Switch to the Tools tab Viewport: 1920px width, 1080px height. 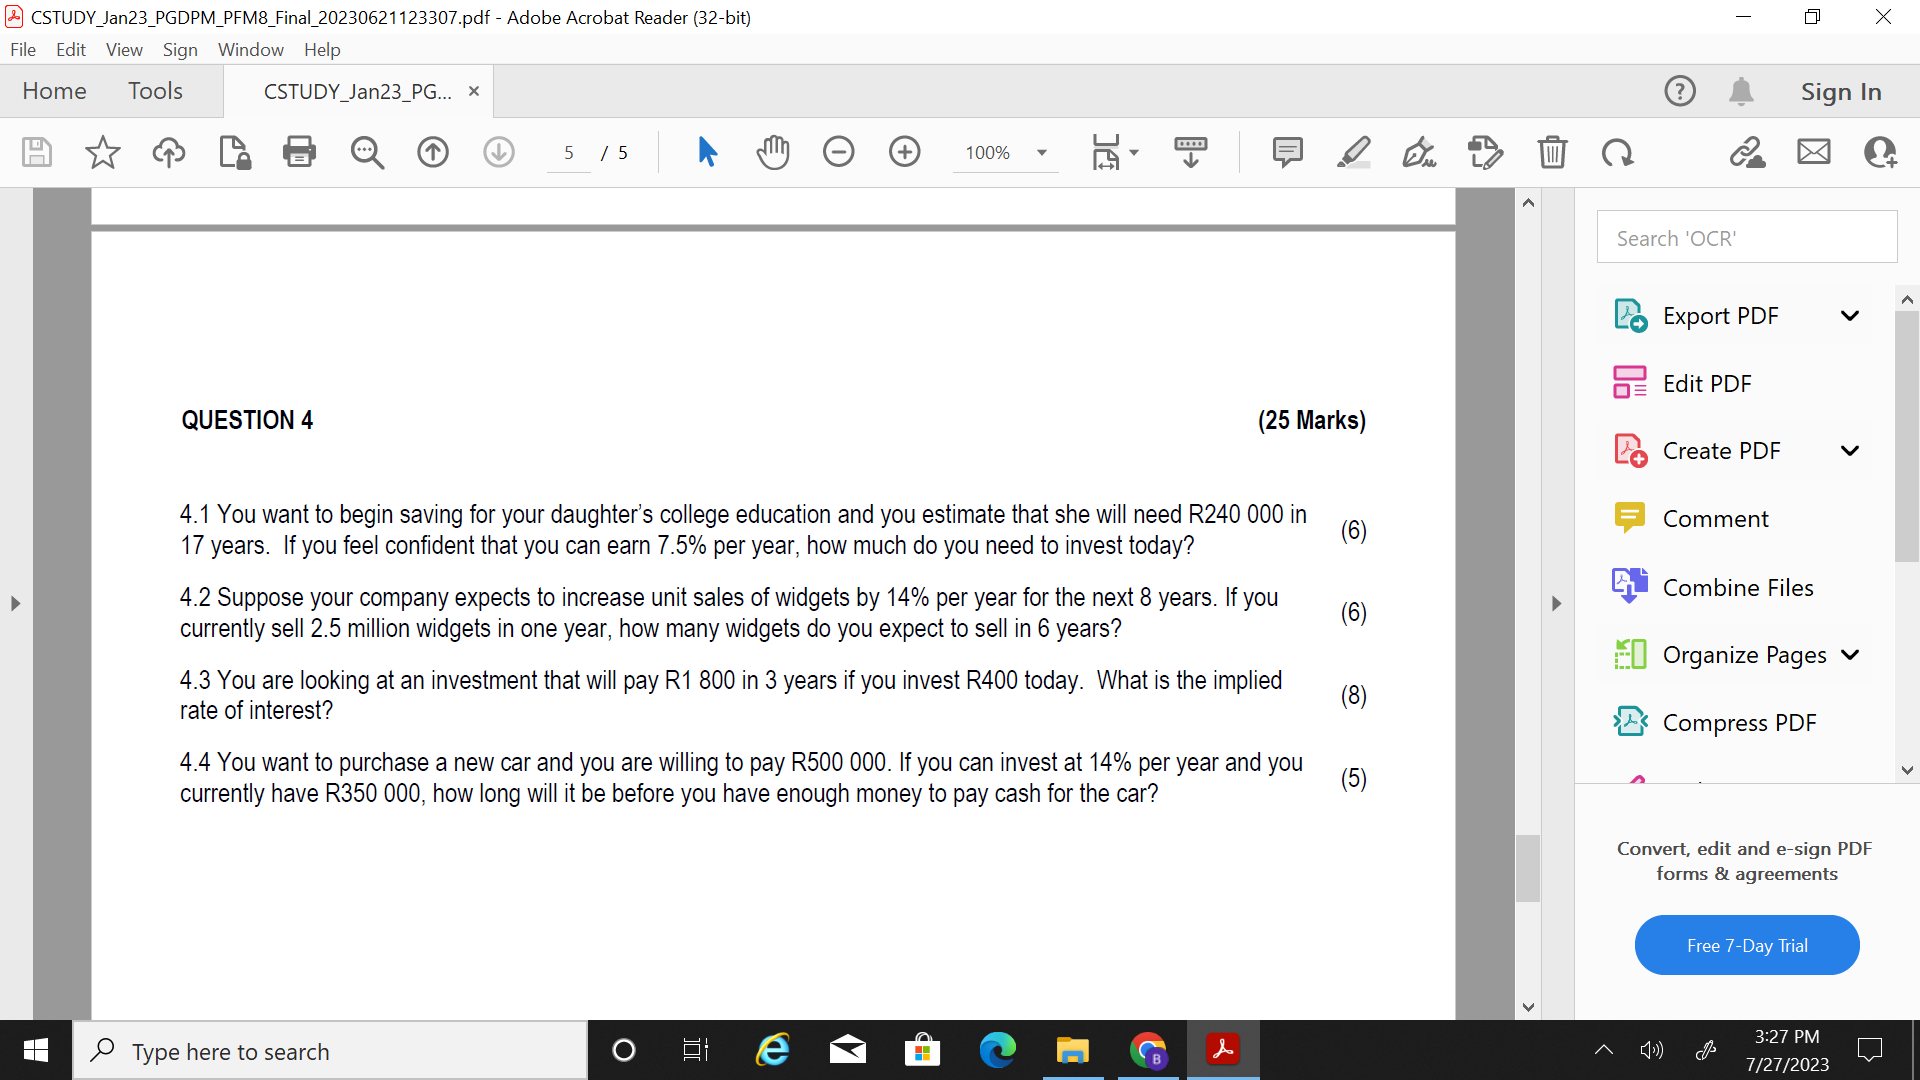[155, 90]
